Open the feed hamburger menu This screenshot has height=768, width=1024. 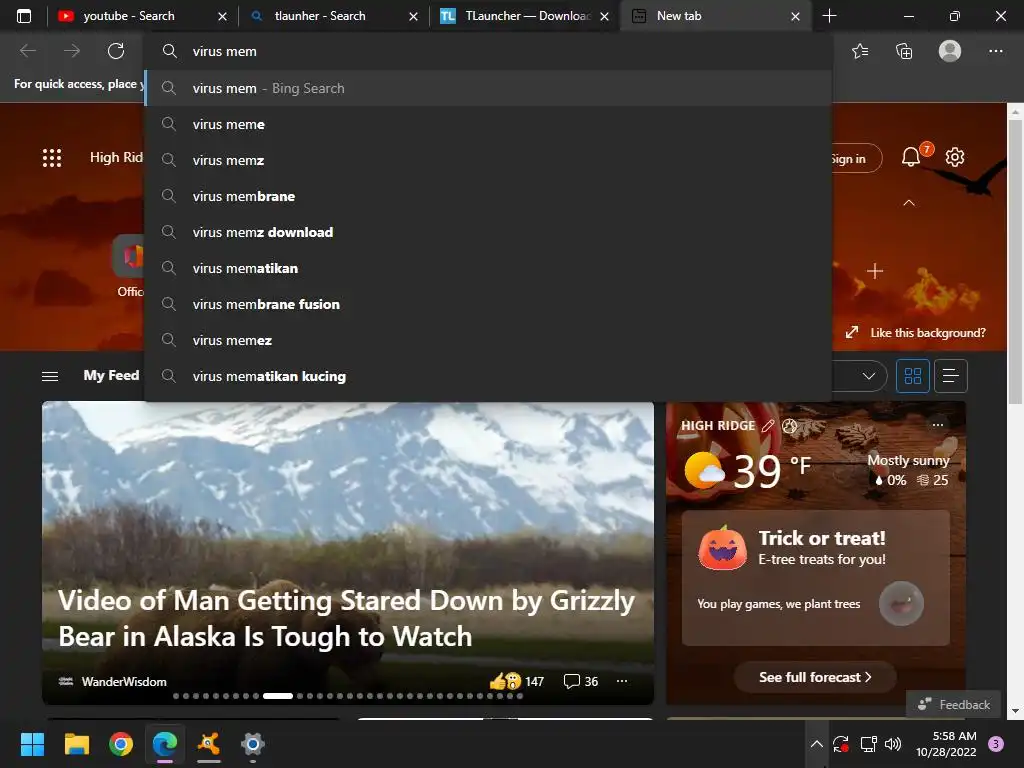click(50, 376)
